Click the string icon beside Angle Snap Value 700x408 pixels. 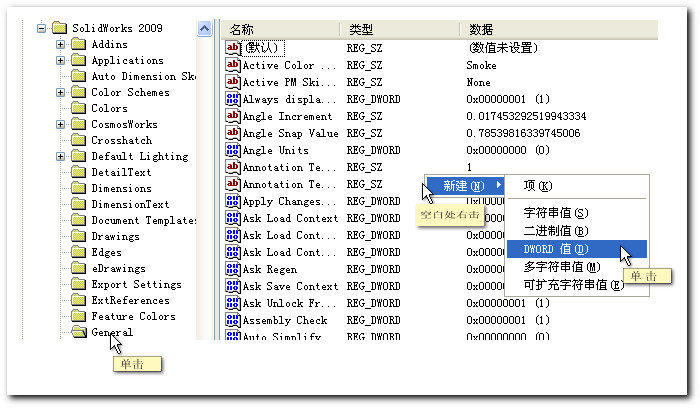coord(233,133)
